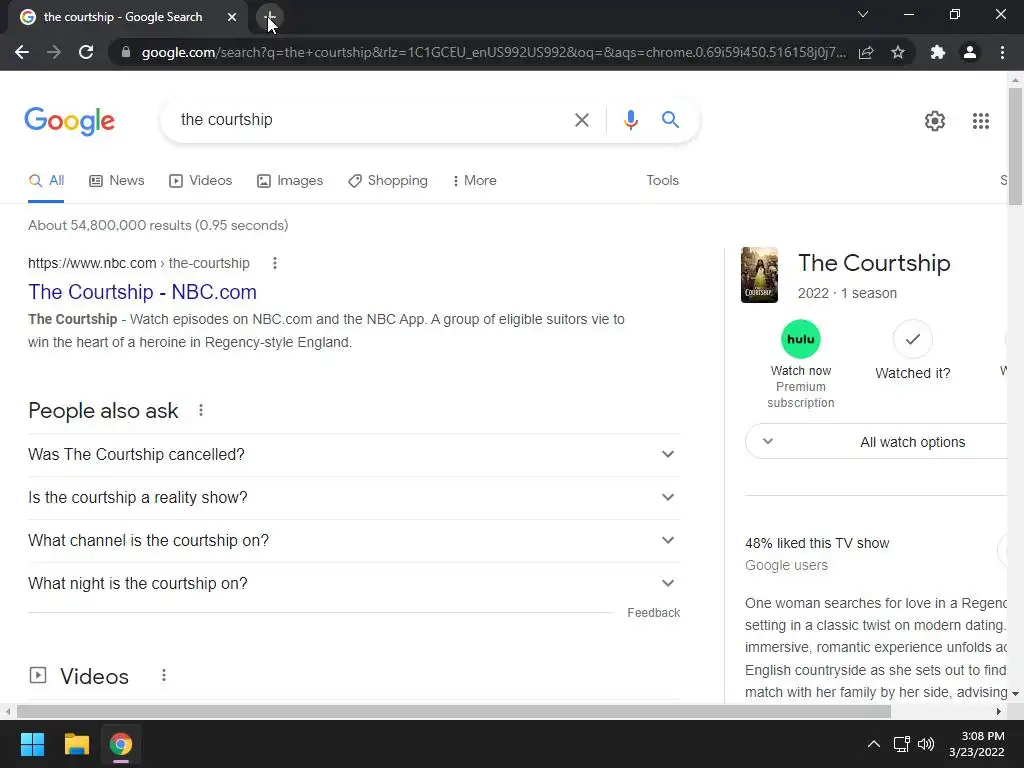Expand 'What night is the courtship on?'

(x=354, y=584)
